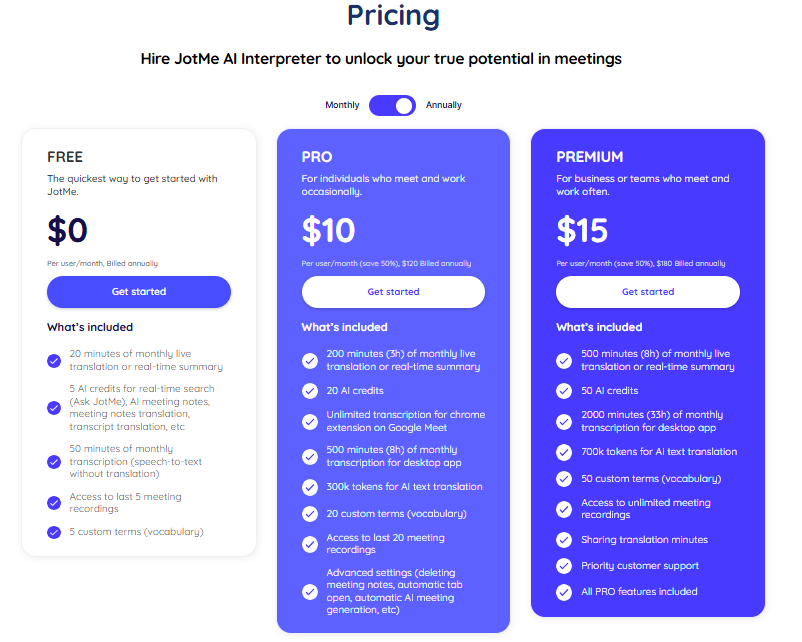This screenshot has width=802, height=642.
Task: Select the Annually billing label
Action: tap(443, 105)
